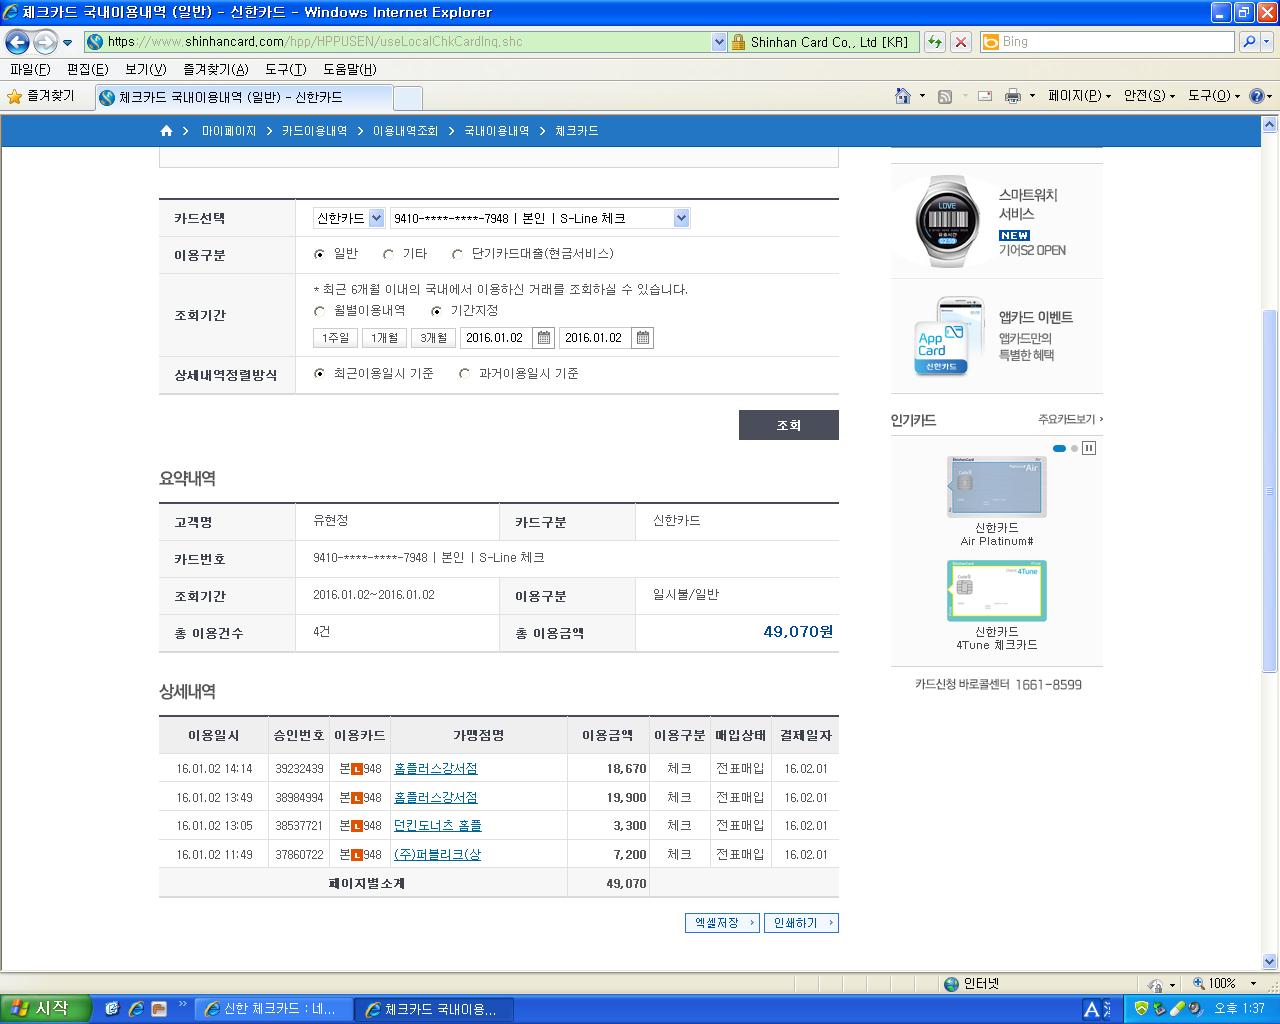Open the 즐겨찾기(A) menu

point(215,69)
